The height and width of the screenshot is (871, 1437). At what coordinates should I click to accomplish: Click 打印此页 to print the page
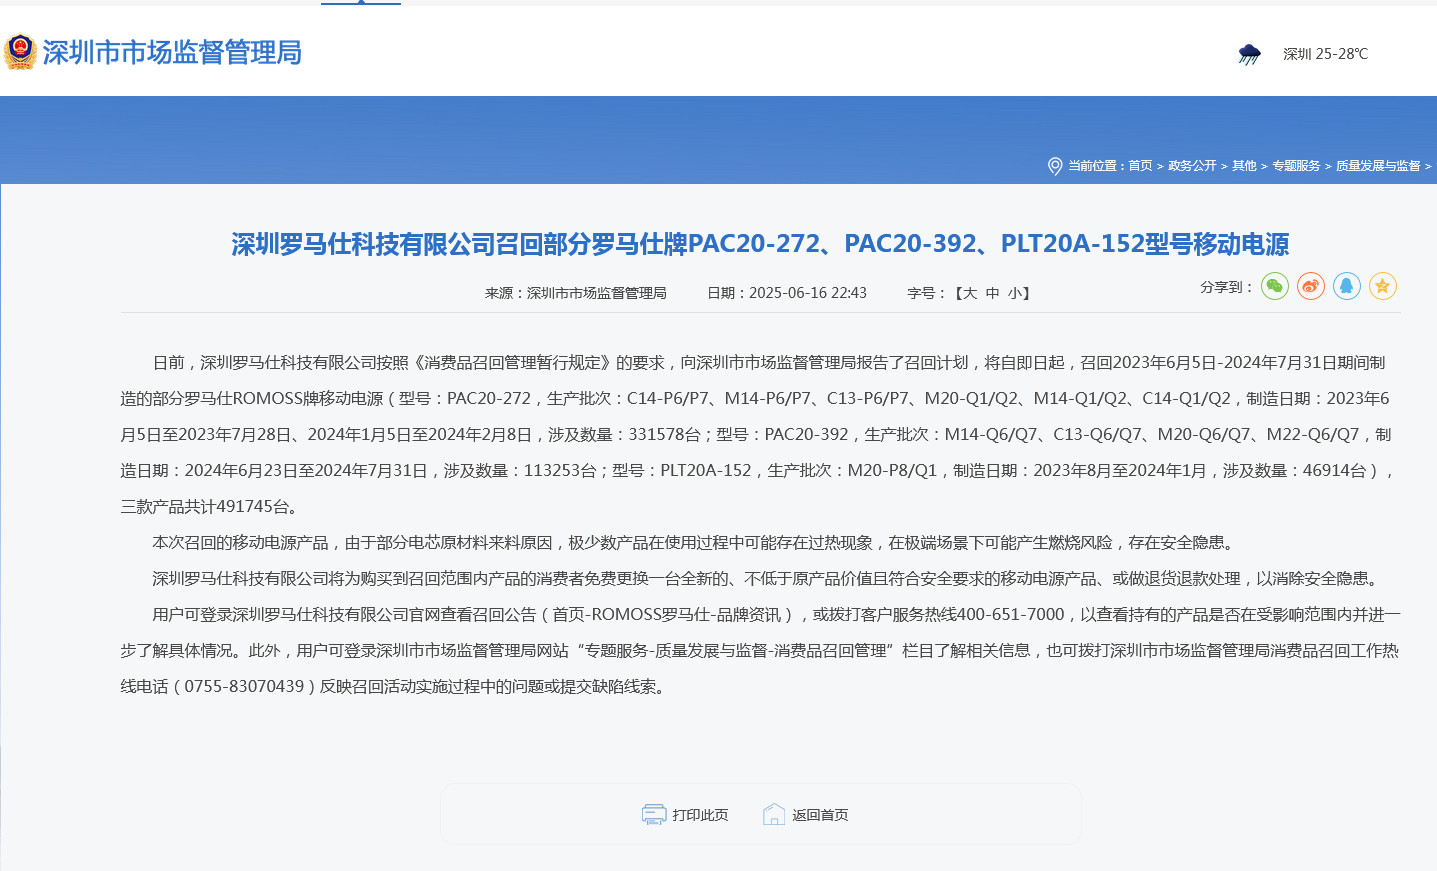pyautogui.click(x=700, y=815)
